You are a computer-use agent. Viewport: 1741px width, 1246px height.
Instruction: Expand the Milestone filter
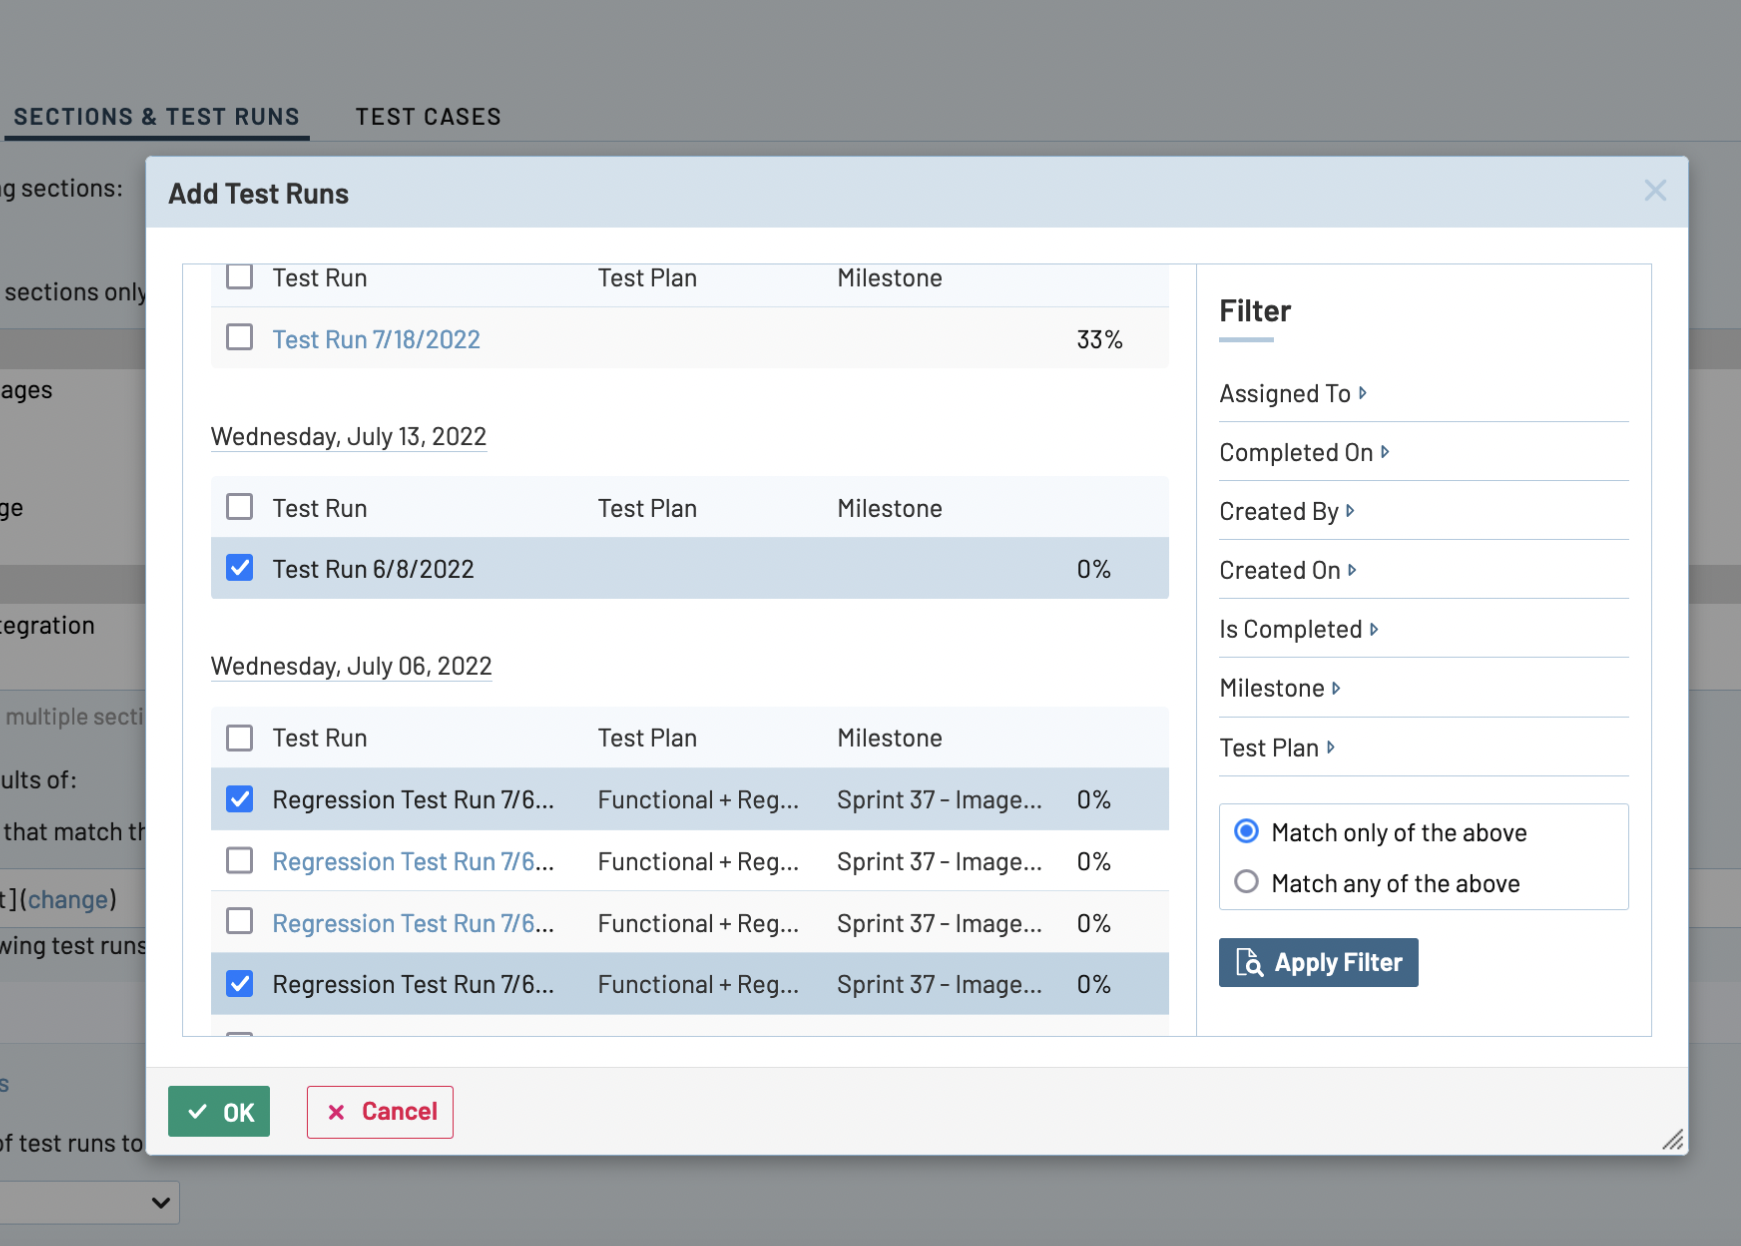[x=1279, y=689]
